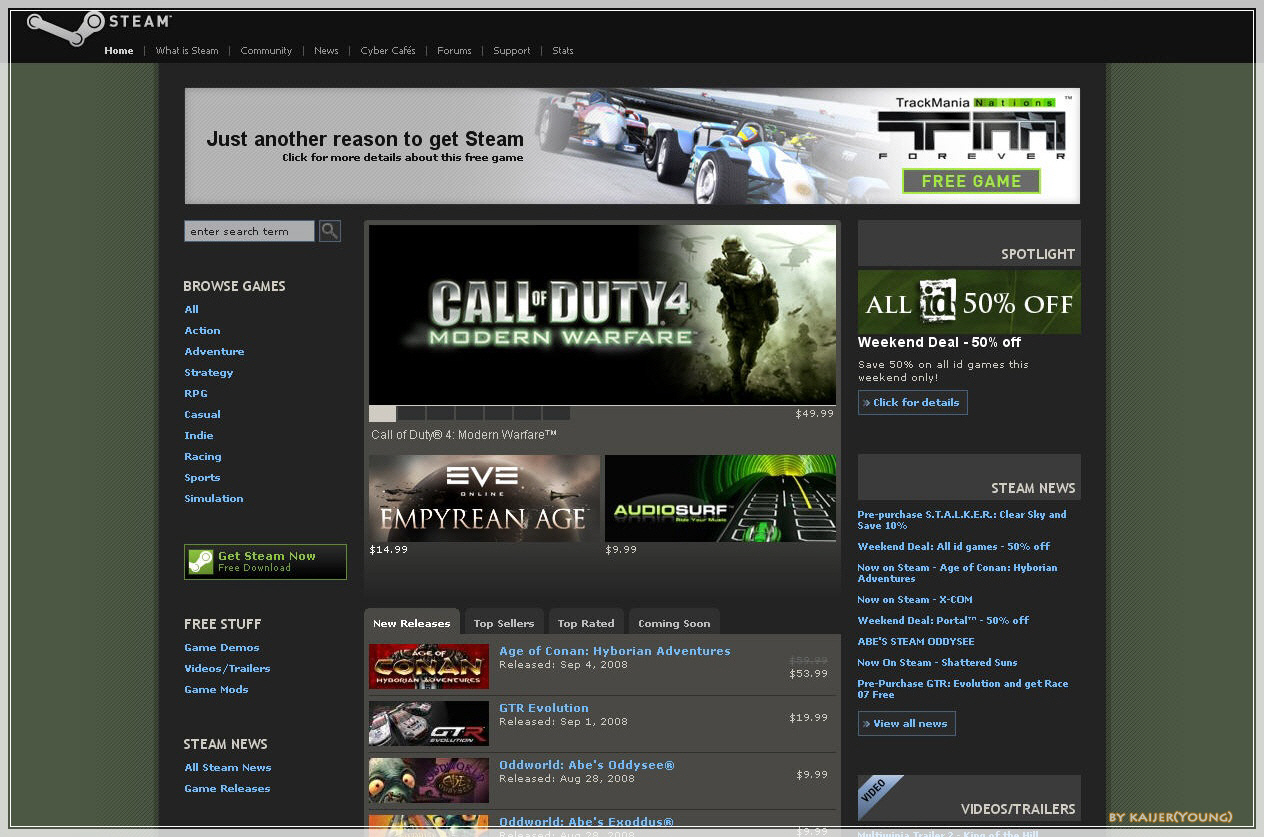The image size is (1264, 837).
Task: Click the Steam logo in header
Action: (x=99, y=27)
